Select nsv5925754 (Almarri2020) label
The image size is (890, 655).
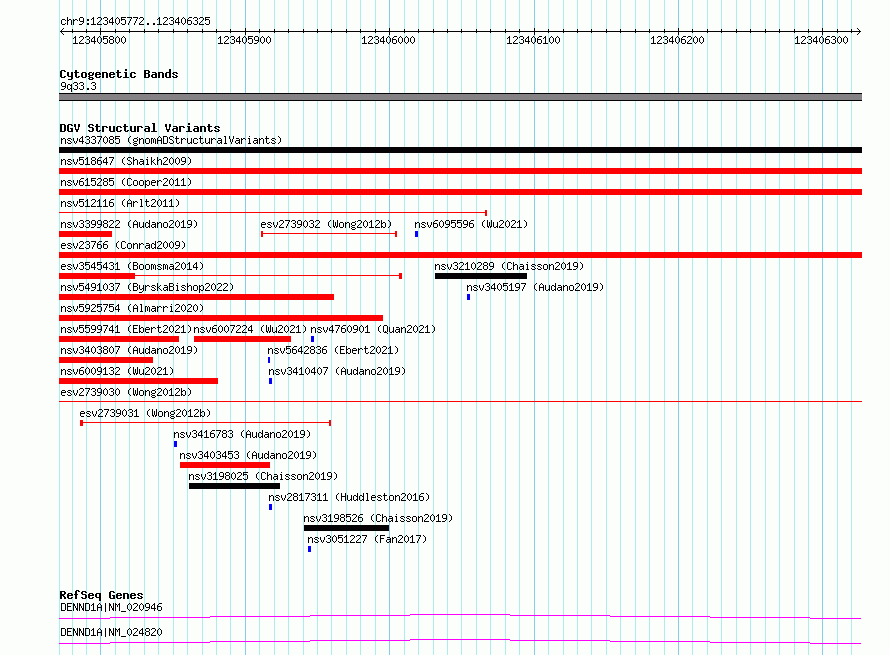click(132, 308)
